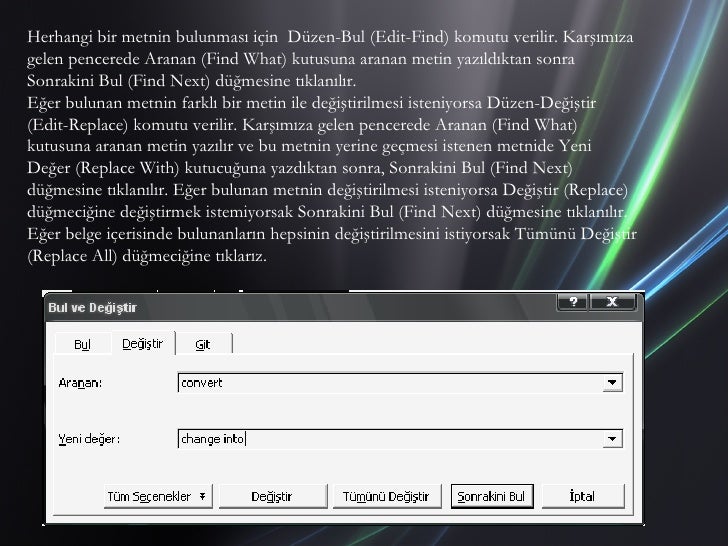Click the Değiştir button

tap(273, 496)
